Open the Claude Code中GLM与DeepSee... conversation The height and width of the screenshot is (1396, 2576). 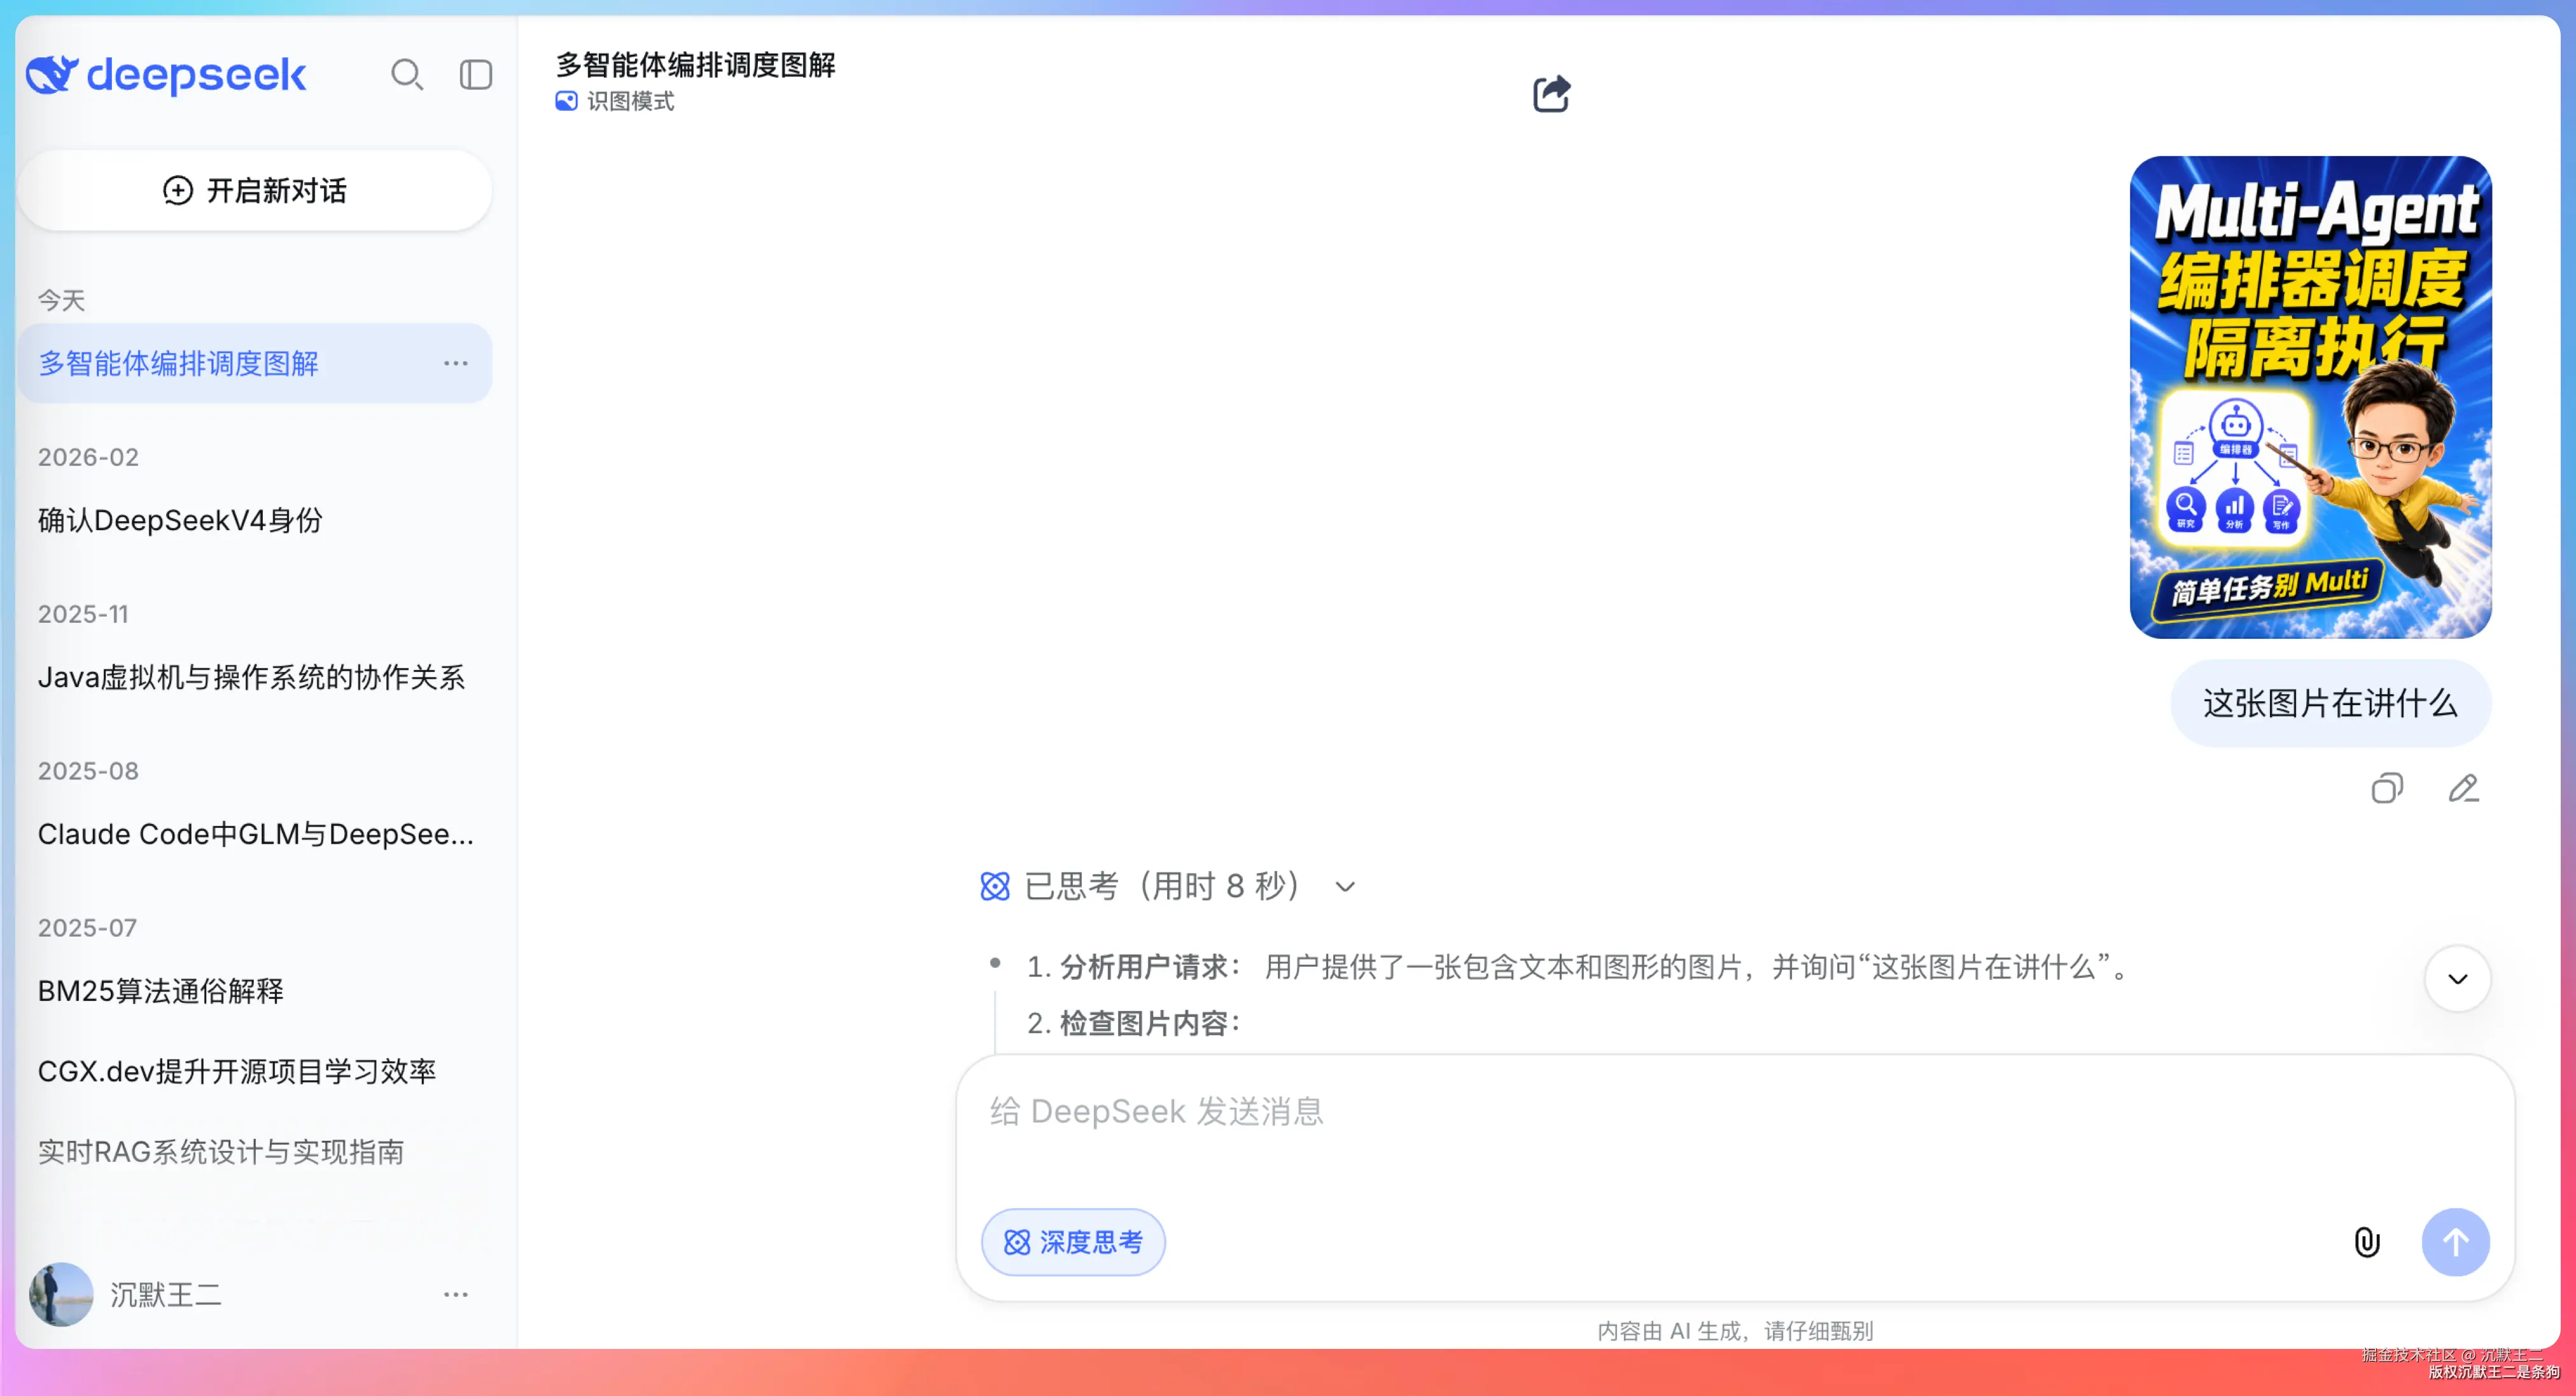pos(255,834)
